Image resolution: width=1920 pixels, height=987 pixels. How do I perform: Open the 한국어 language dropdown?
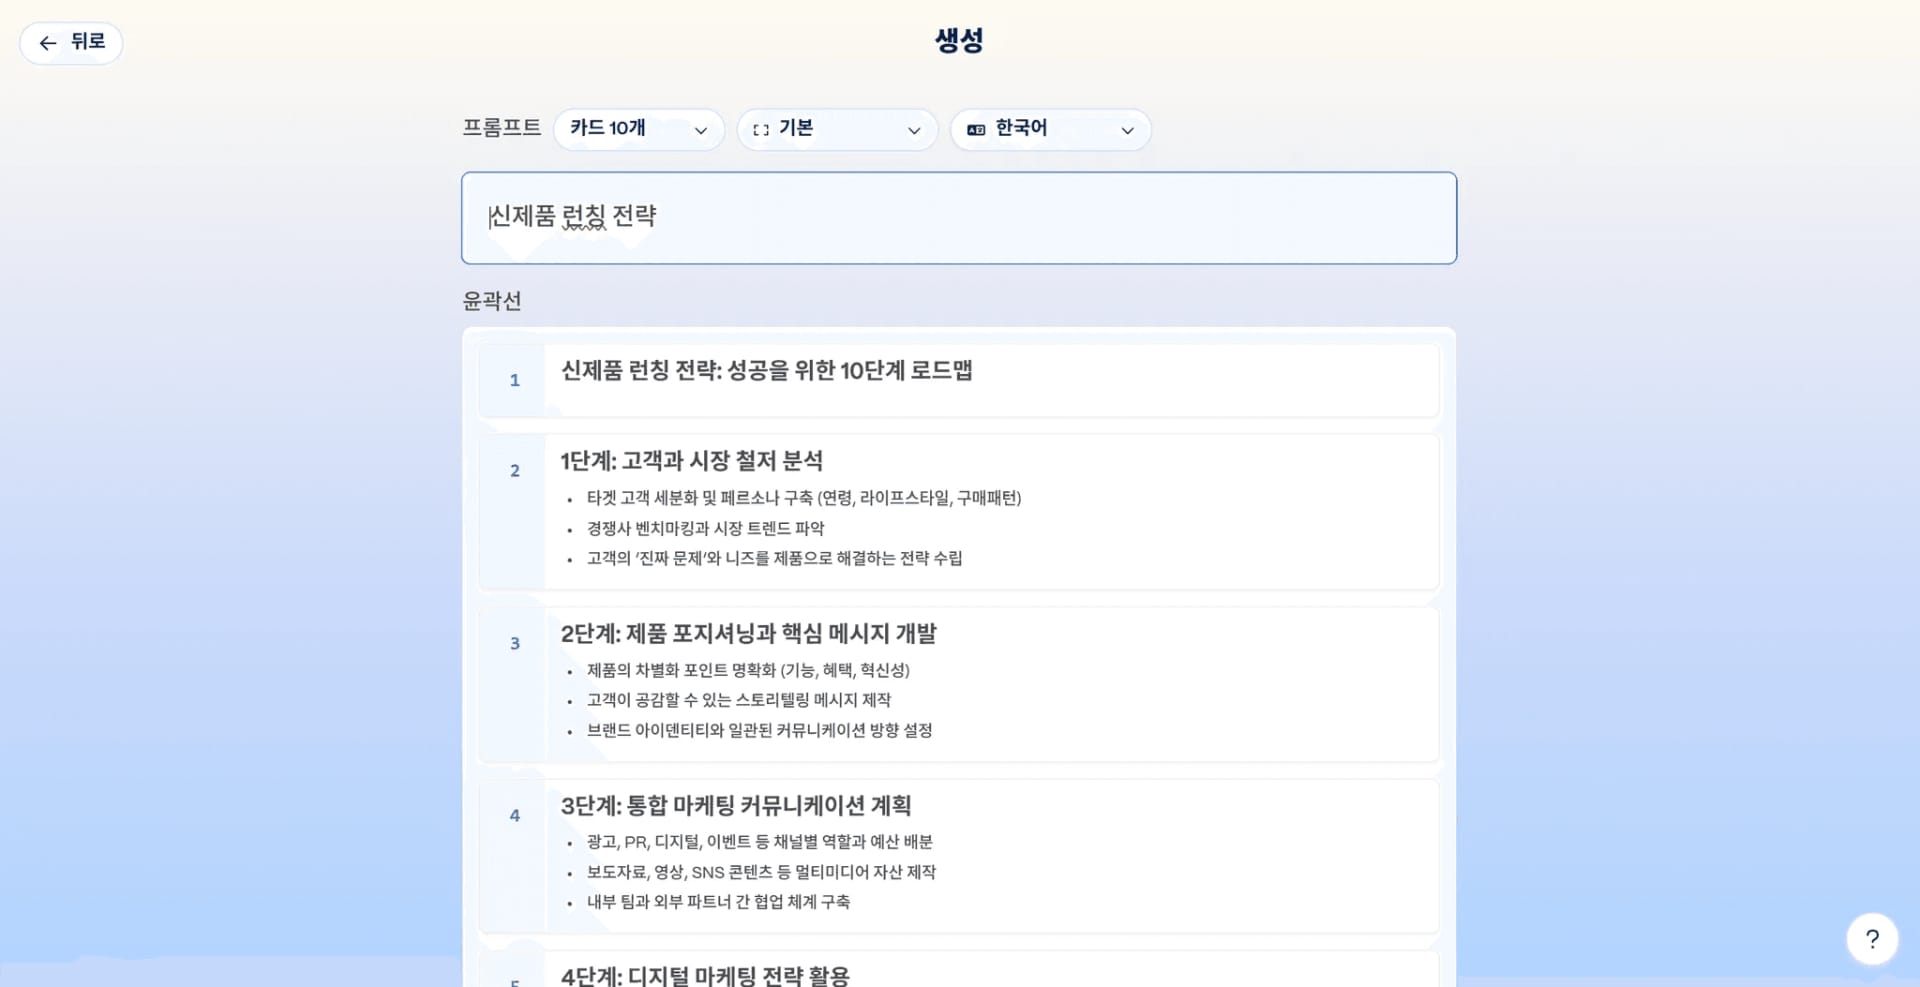click(x=1050, y=129)
